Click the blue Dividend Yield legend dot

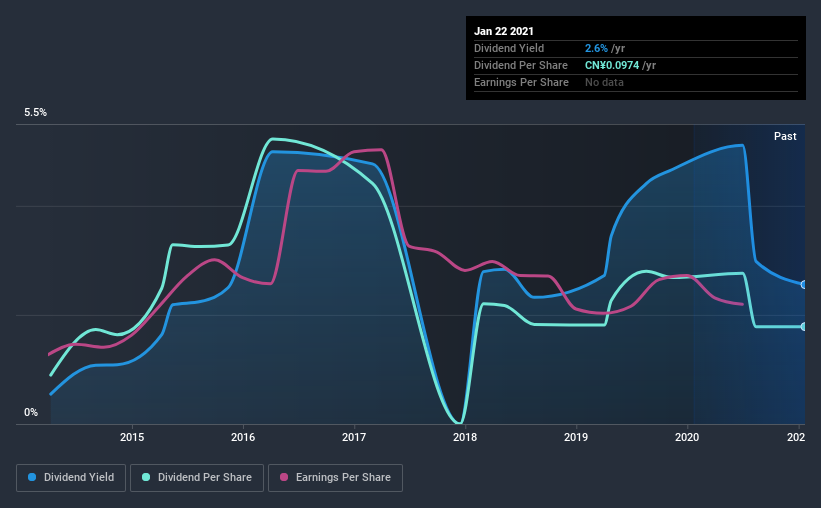tap(32, 477)
